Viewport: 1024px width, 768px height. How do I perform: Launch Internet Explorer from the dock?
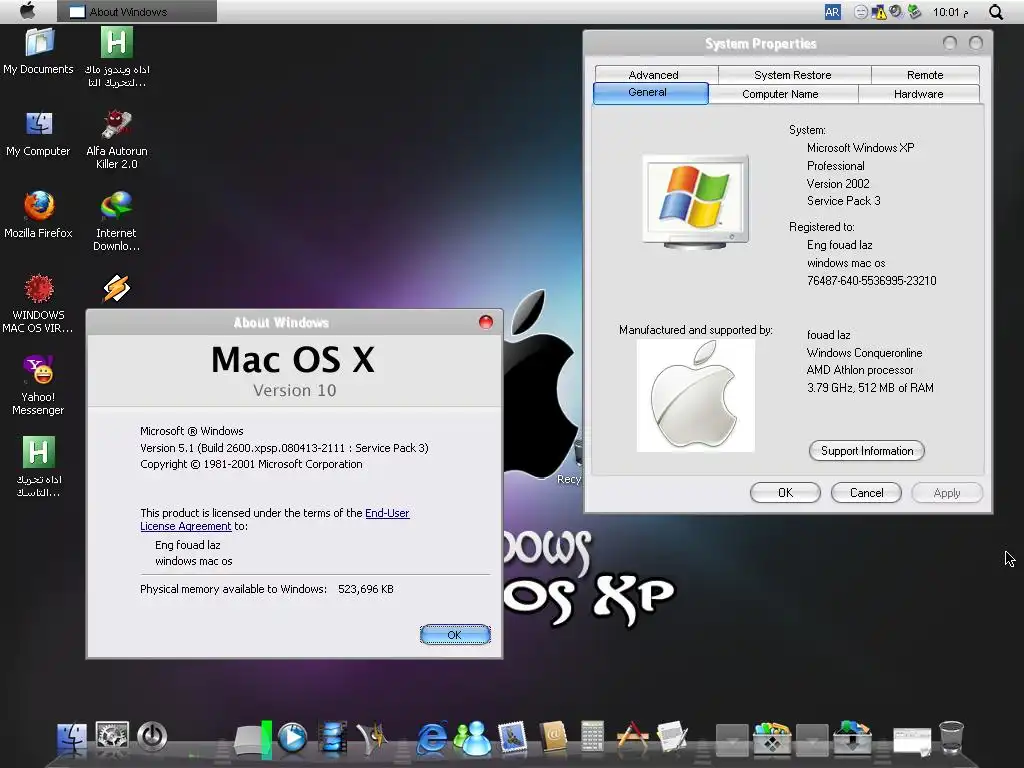coord(432,739)
